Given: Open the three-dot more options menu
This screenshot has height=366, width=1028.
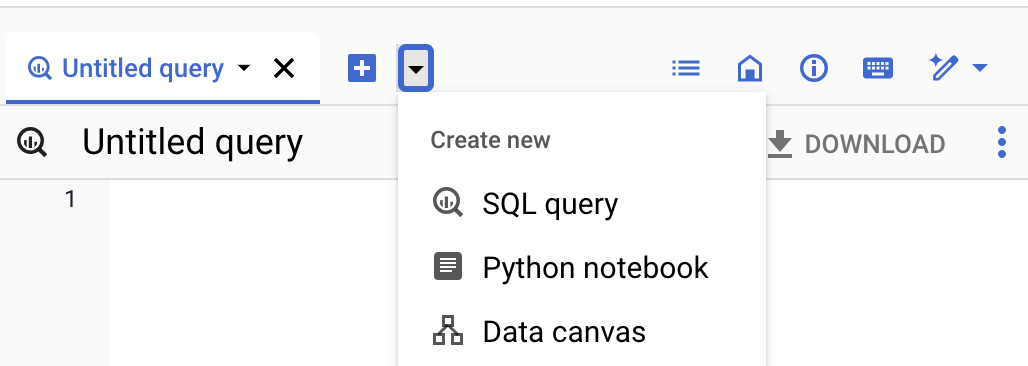Looking at the screenshot, I should (1001, 142).
